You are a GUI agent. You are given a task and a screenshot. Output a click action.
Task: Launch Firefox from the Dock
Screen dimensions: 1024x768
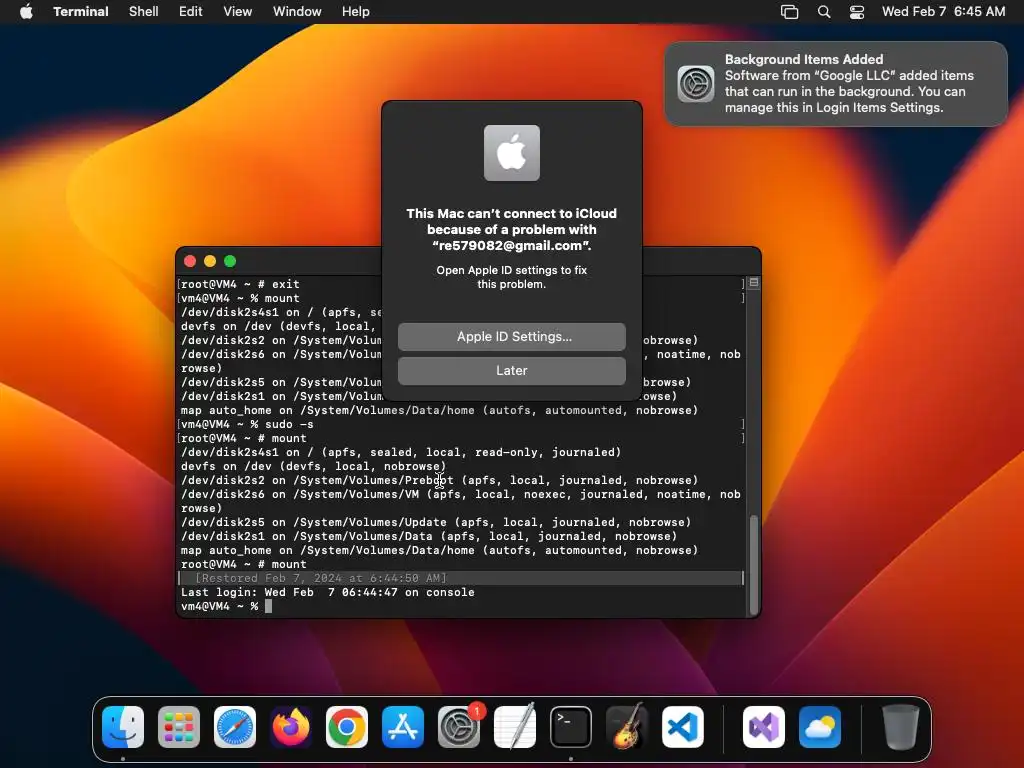(x=291, y=727)
